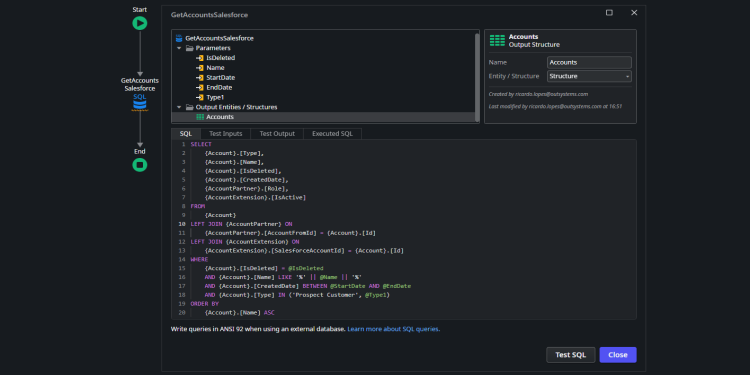750x375 pixels.
Task: Click the Output Entities / Structures folder icon
Action: pos(189,107)
